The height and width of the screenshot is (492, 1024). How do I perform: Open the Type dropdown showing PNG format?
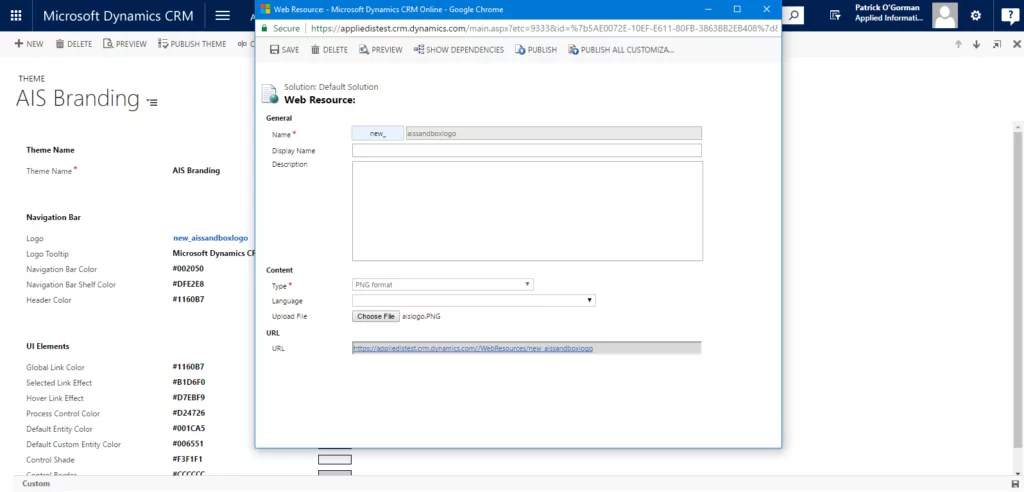point(442,285)
